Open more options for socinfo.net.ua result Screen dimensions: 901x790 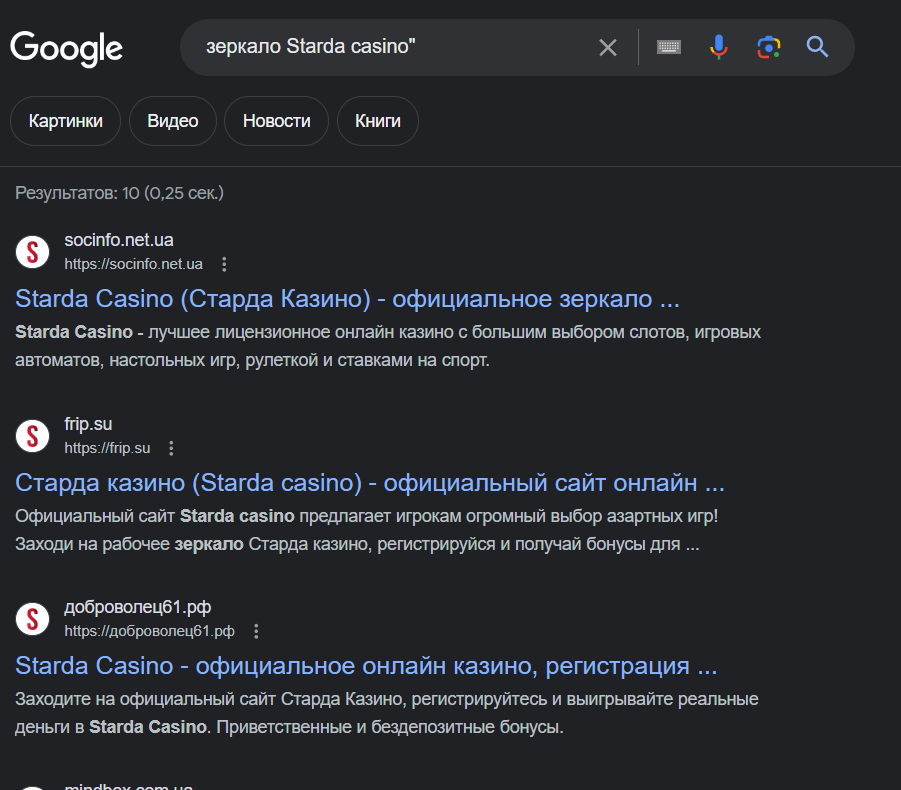pos(224,264)
